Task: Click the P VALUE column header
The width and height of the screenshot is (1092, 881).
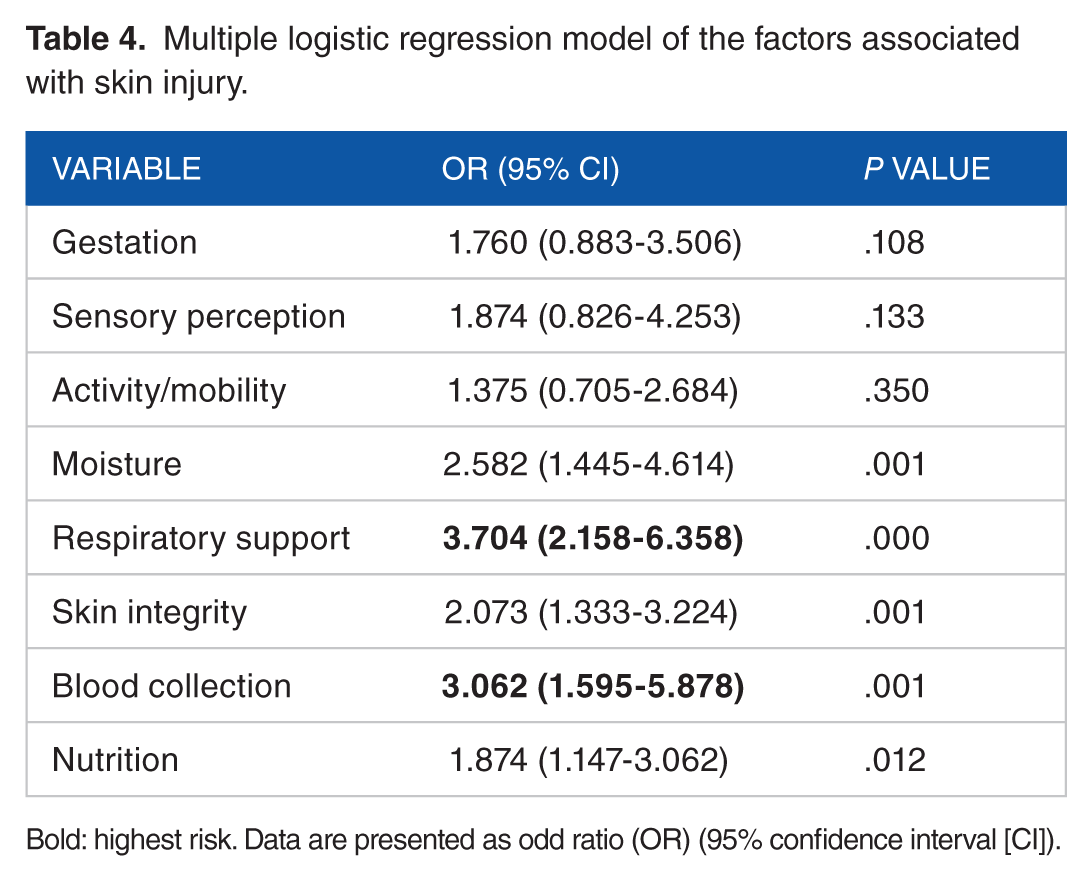Action: pyautogui.click(x=927, y=169)
